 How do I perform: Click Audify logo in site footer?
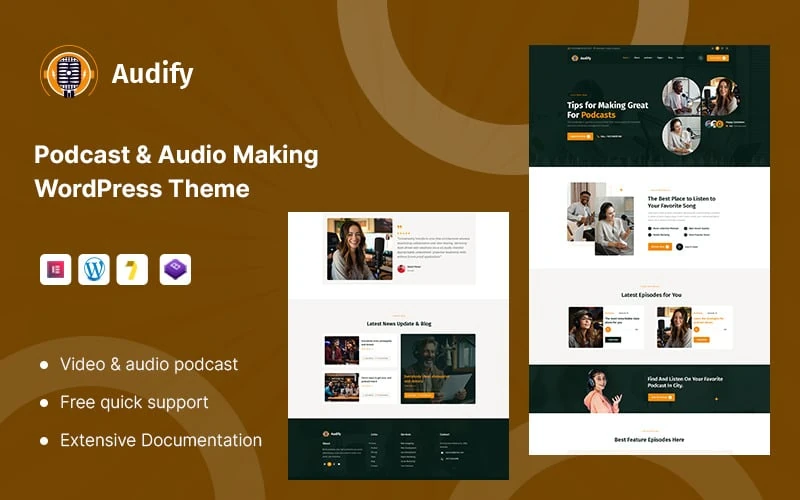tap(332, 434)
